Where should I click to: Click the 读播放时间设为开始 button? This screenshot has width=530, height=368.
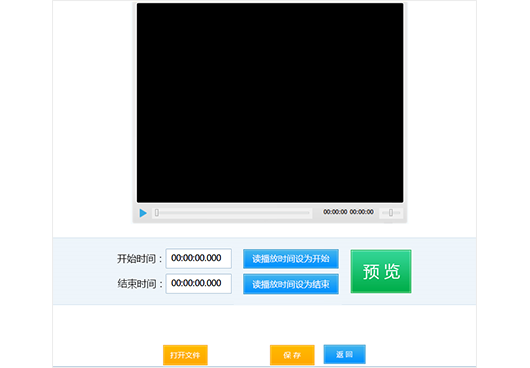coord(291,259)
